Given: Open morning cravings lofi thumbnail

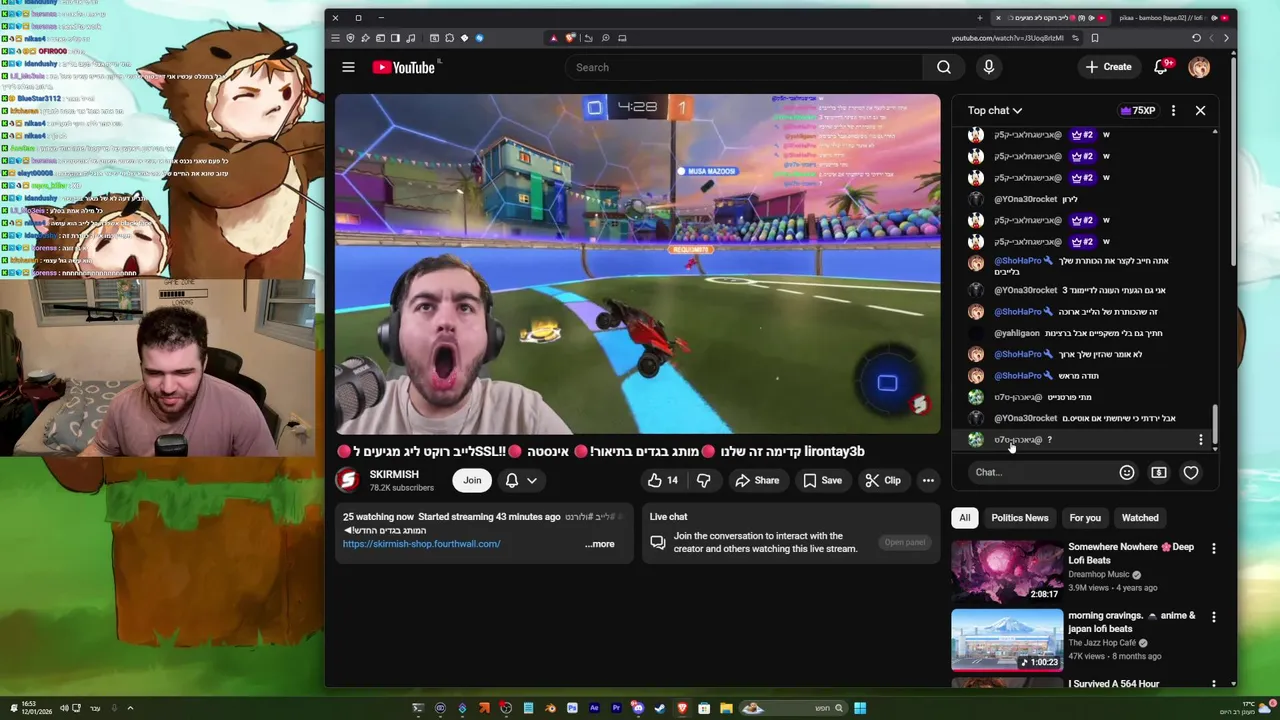Looking at the screenshot, I should tap(1007, 640).
